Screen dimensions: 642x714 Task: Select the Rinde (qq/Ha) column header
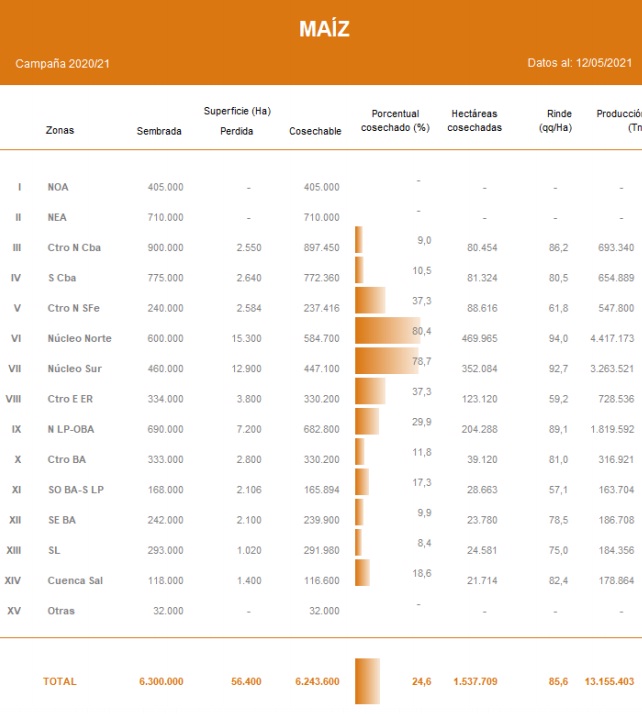(x=554, y=121)
